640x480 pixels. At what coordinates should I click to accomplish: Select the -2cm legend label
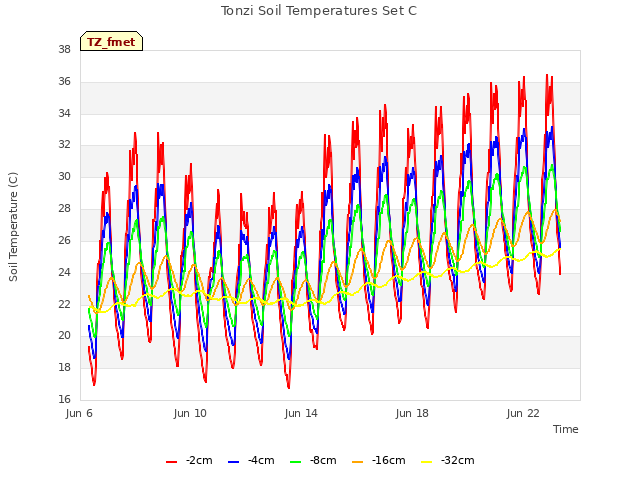[199, 460]
